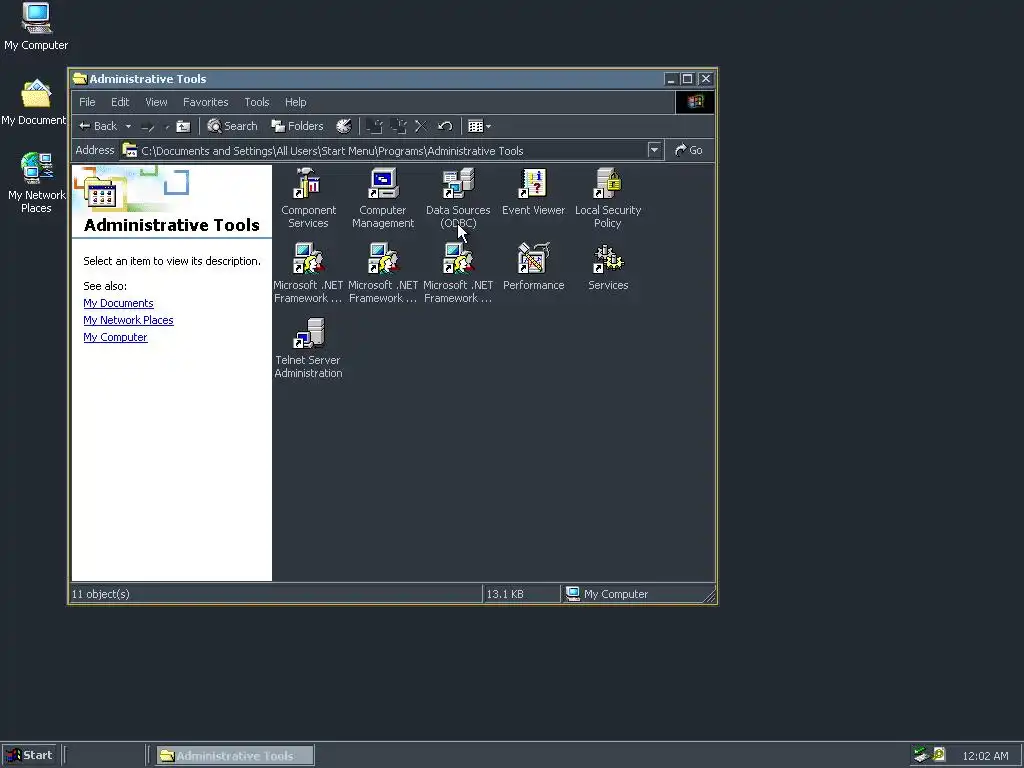
Task: Open the Favorites menu
Action: 206,102
